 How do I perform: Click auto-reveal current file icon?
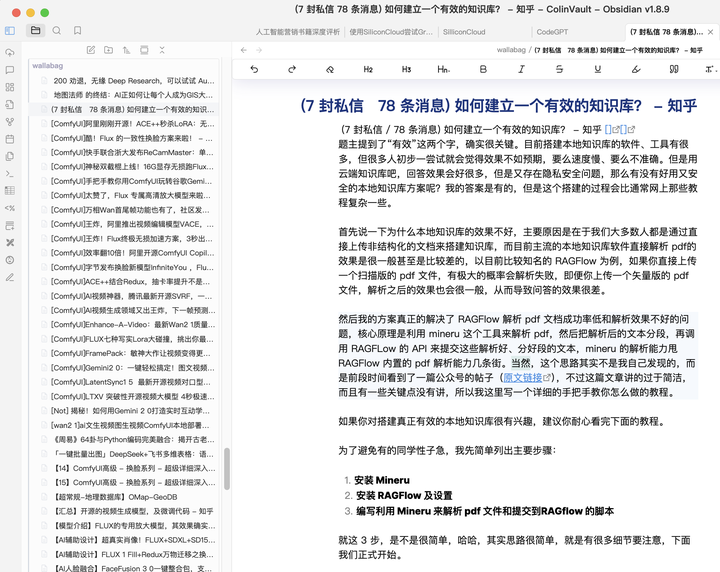pyautogui.click(x=144, y=50)
